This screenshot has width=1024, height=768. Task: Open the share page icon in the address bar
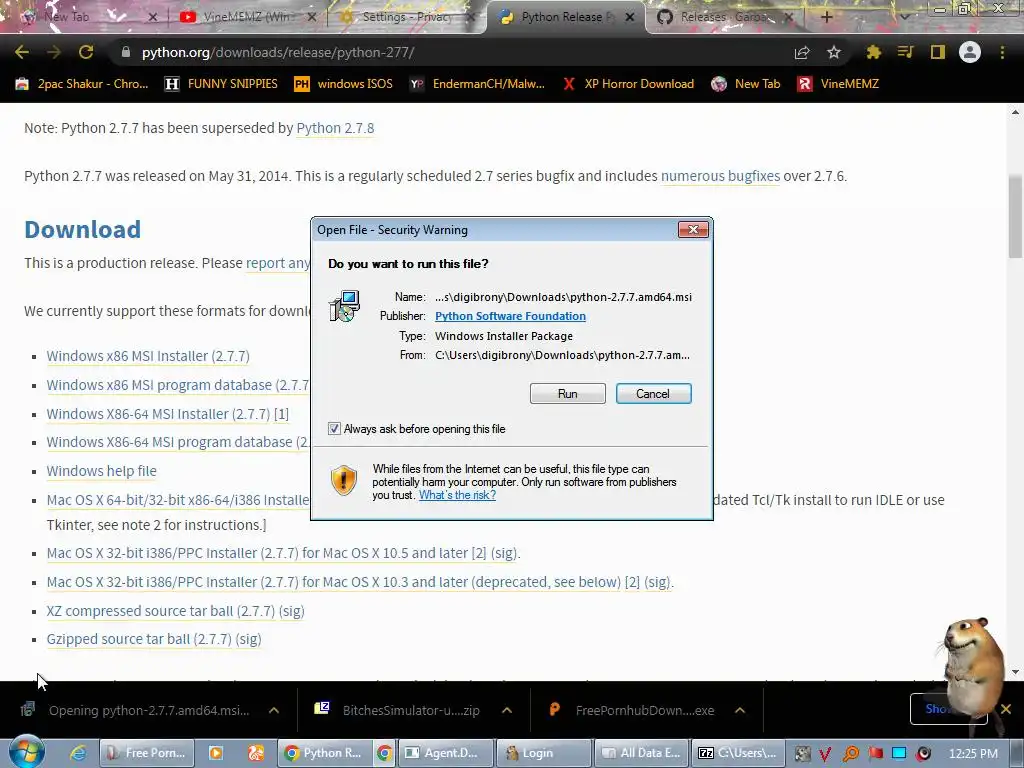[802, 52]
